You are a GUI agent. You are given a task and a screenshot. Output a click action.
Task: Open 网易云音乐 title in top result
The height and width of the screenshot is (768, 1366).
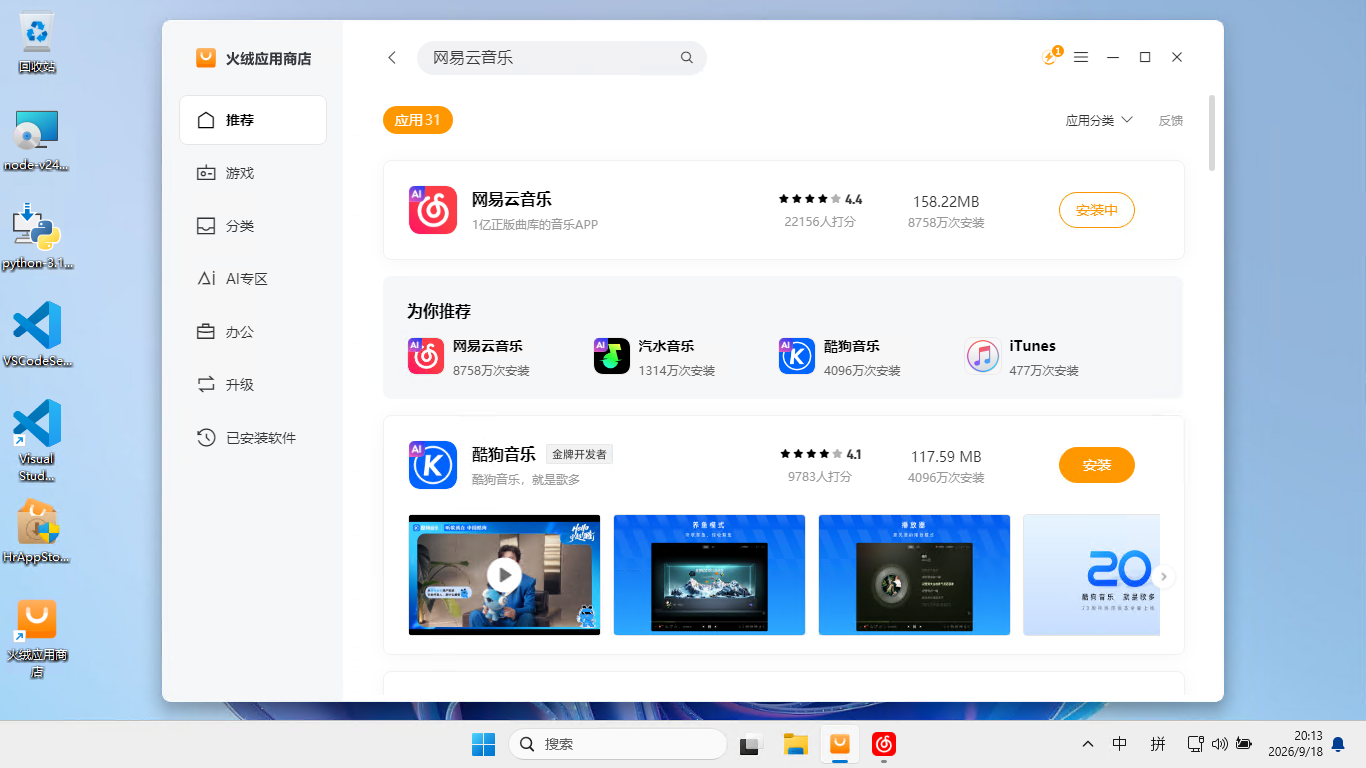pyautogui.click(x=512, y=199)
